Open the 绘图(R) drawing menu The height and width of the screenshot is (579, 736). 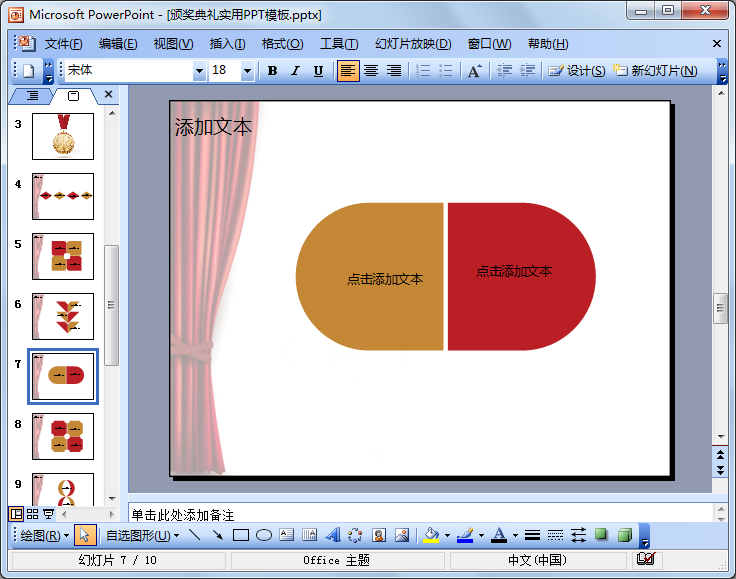tap(45, 535)
